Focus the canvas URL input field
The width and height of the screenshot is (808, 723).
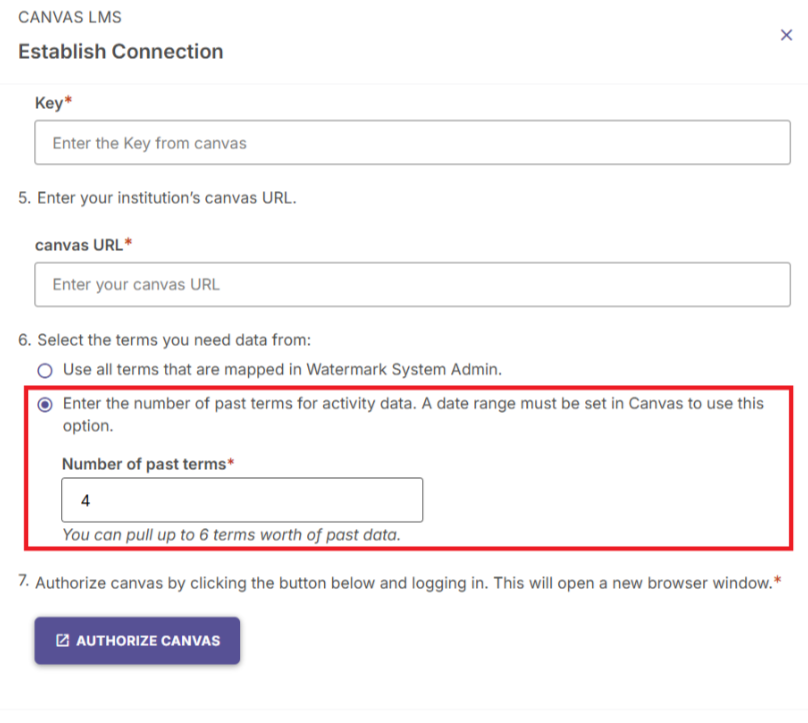pos(412,284)
